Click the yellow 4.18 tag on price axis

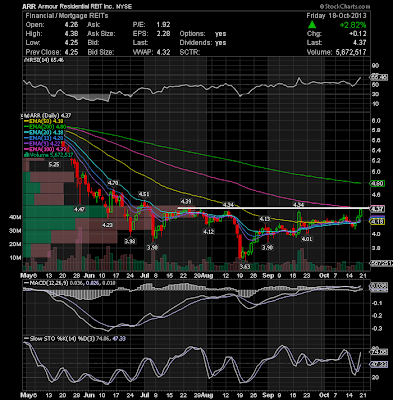[379, 222]
